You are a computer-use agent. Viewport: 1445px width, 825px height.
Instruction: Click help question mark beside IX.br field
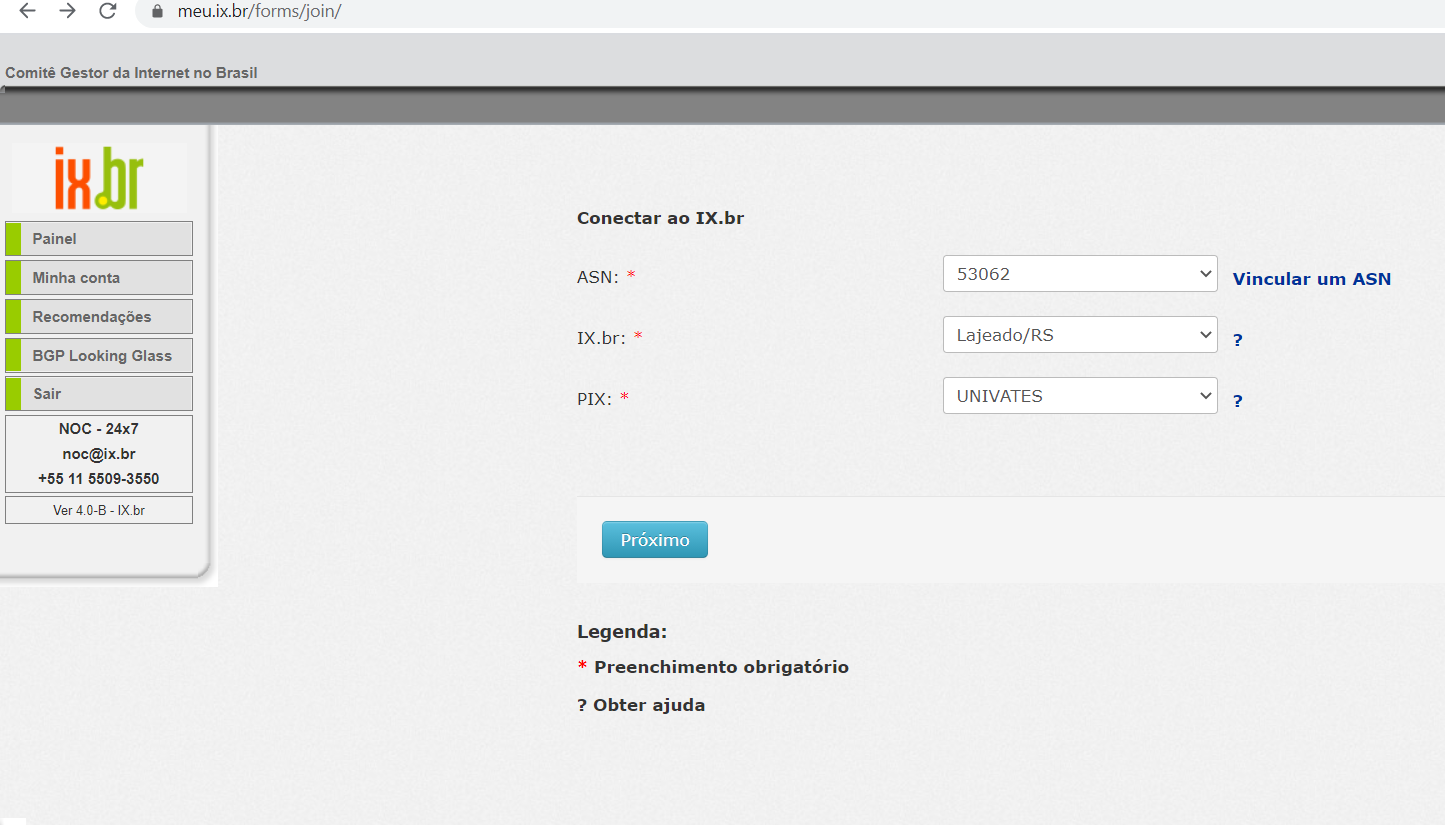point(1238,340)
